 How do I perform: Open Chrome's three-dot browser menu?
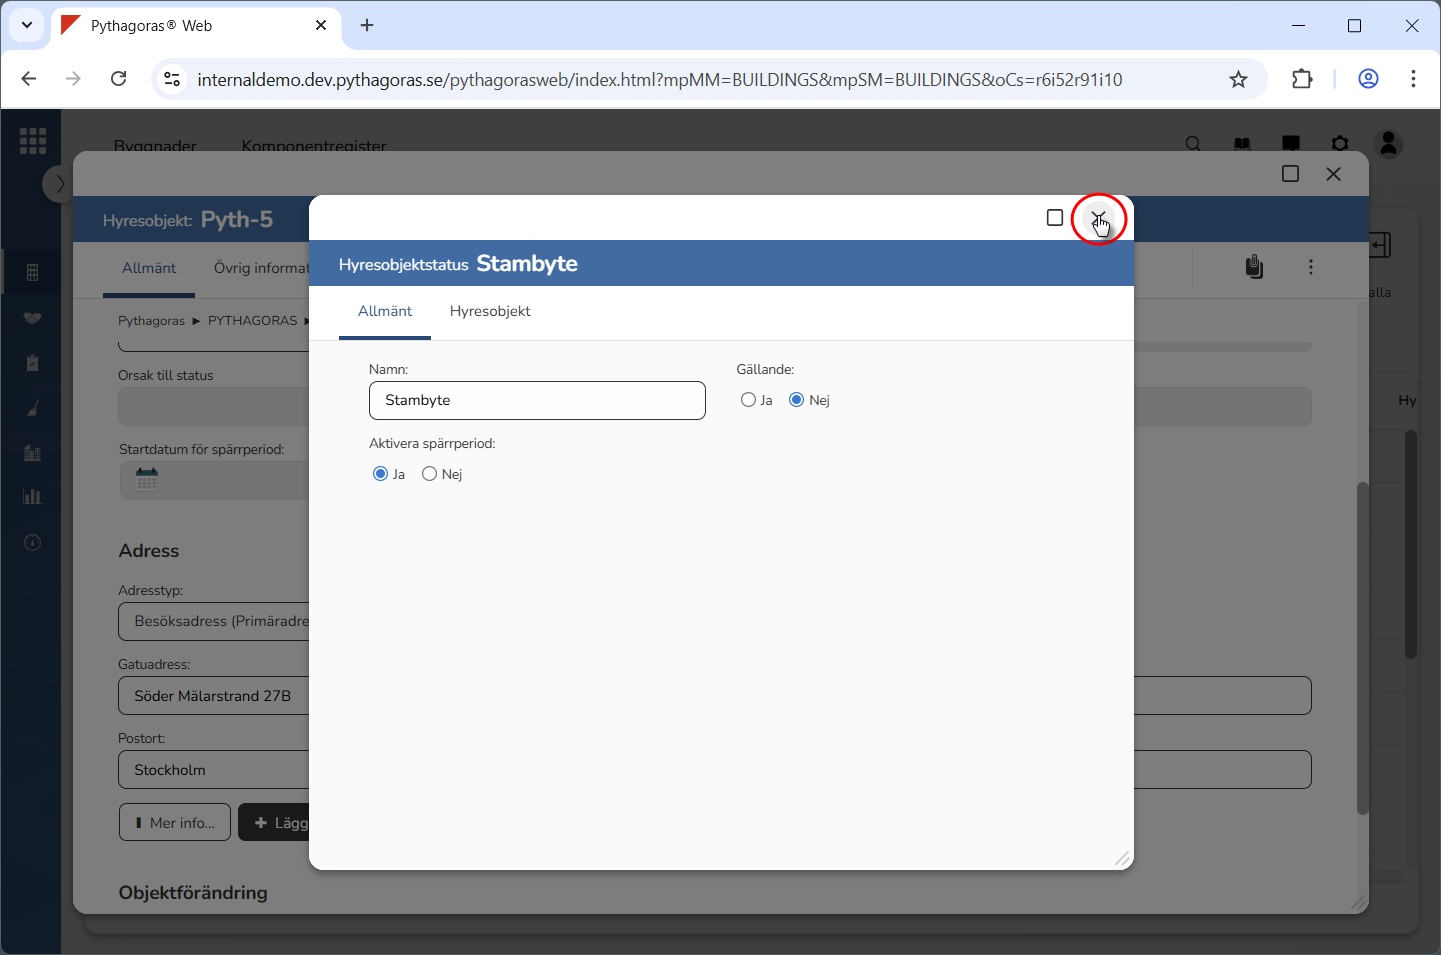point(1412,79)
